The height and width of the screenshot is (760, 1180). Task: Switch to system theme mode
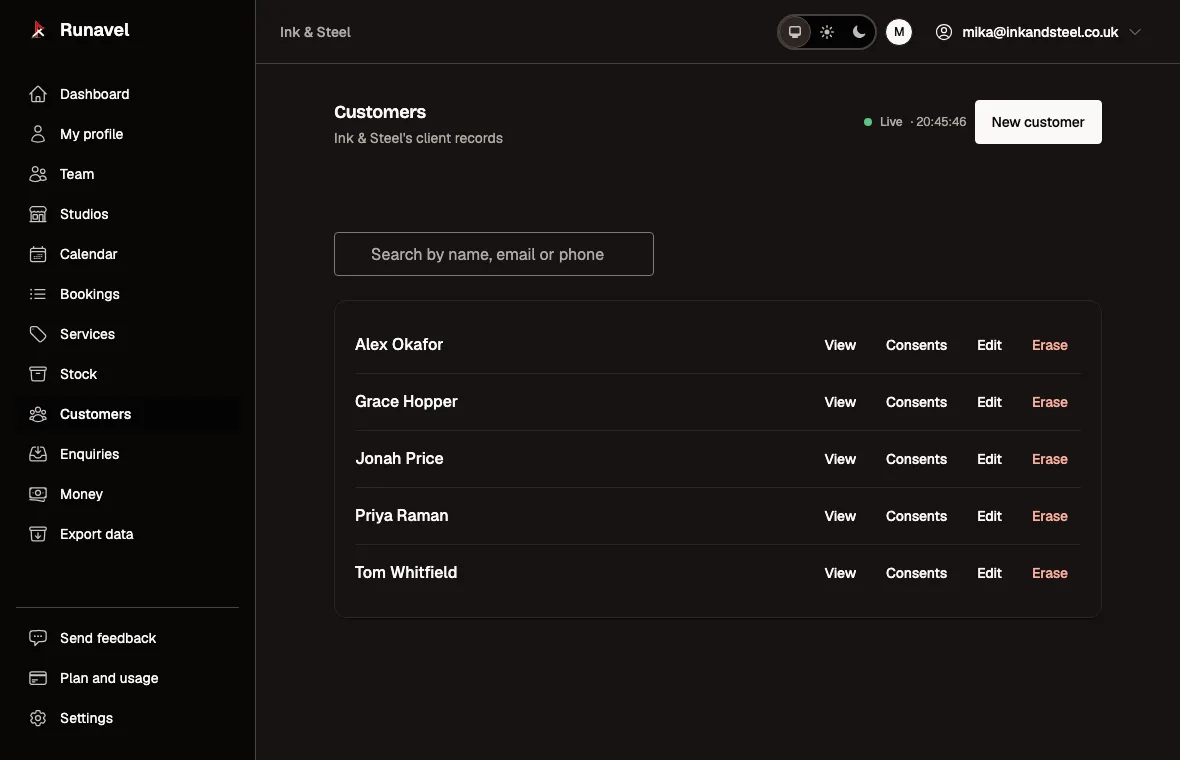[x=795, y=32]
